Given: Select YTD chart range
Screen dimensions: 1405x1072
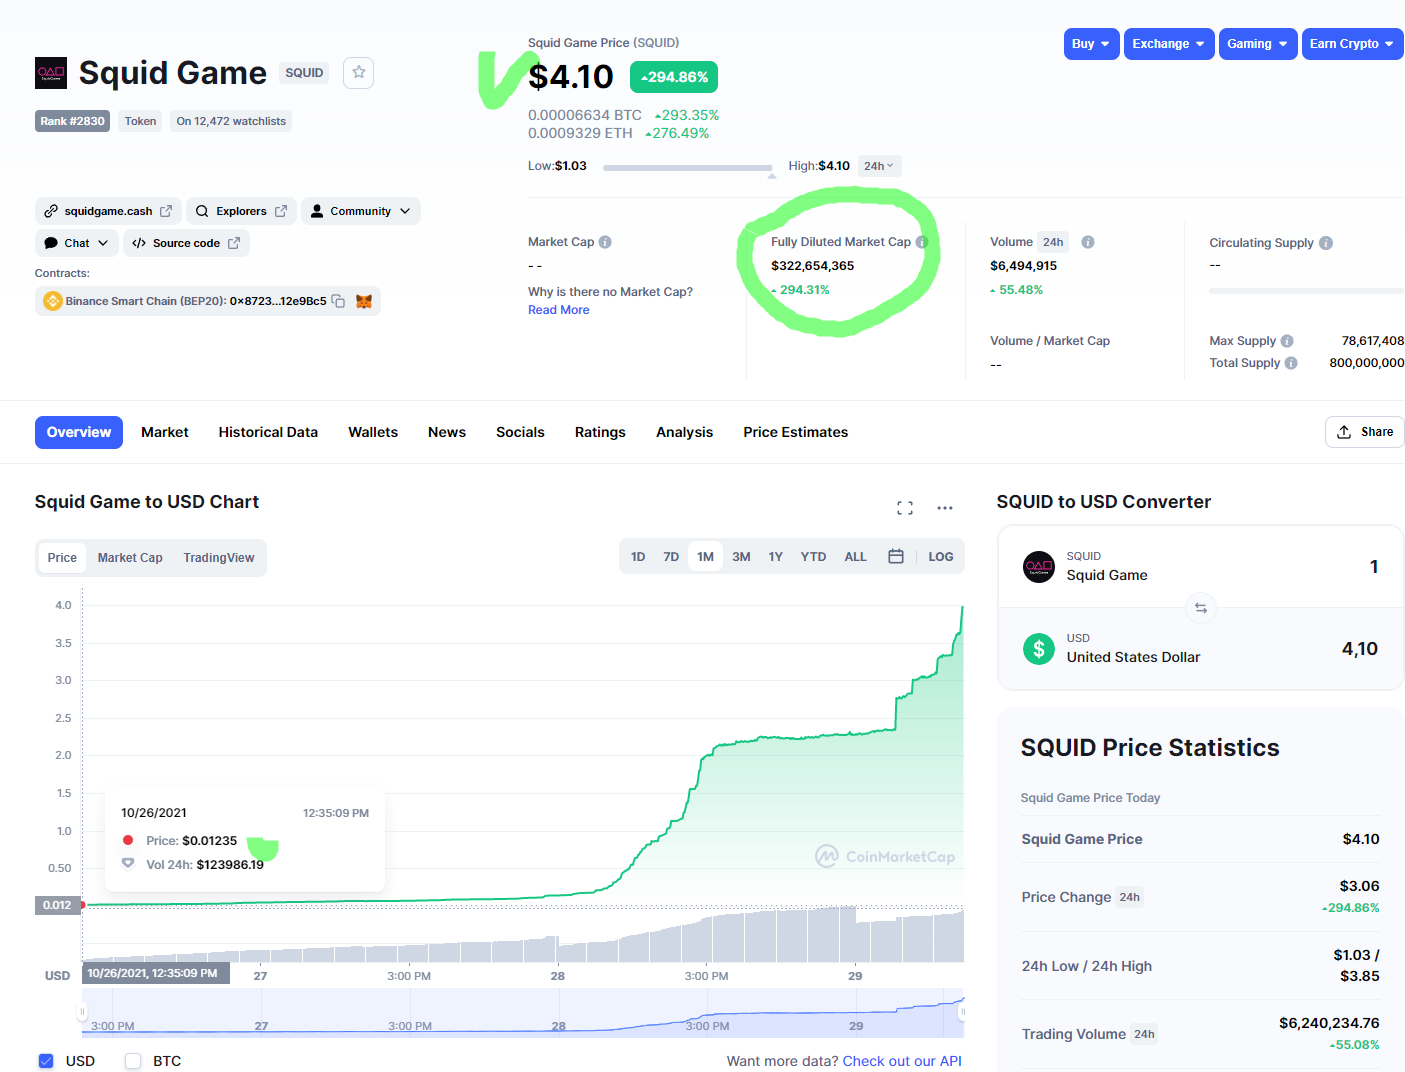Looking at the screenshot, I should (x=813, y=556).
